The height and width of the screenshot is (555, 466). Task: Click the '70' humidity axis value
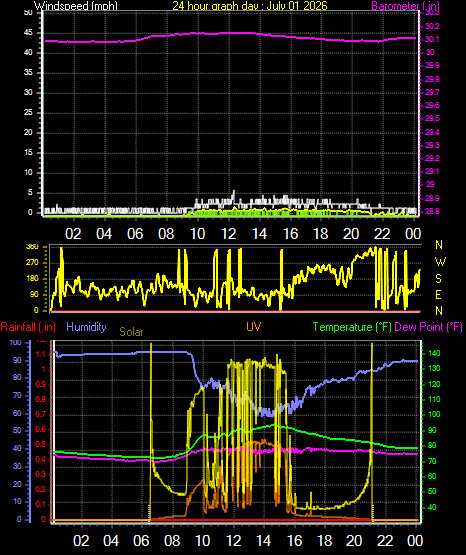click(17, 395)
